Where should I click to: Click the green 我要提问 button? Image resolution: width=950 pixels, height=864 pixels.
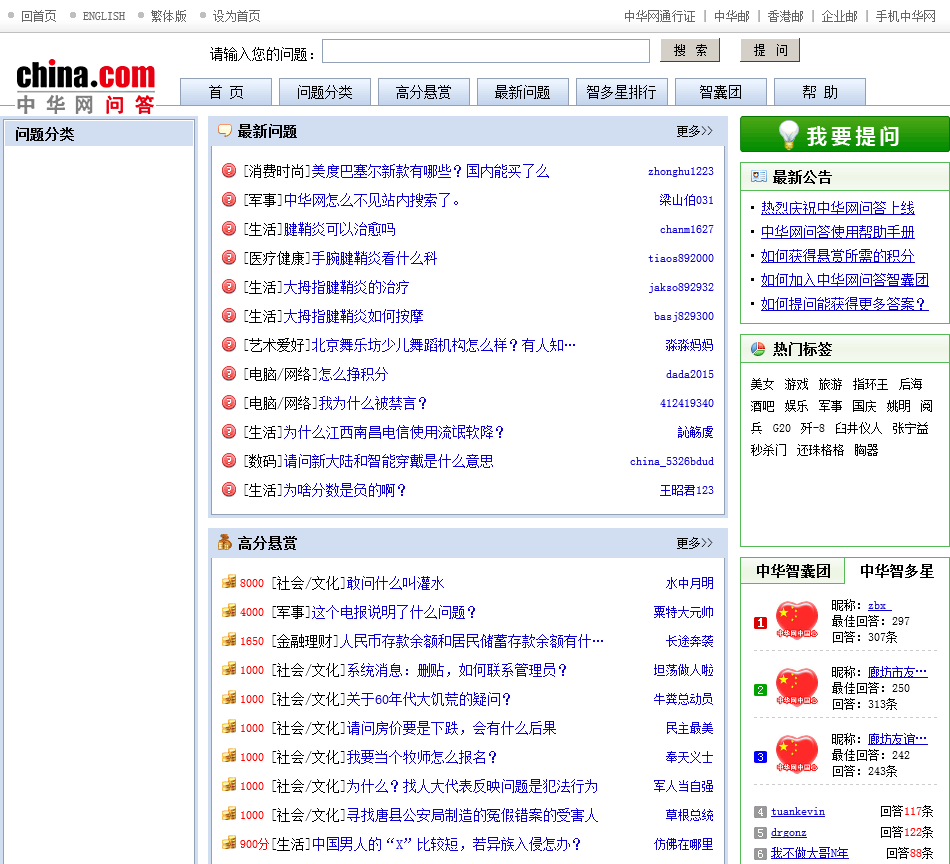coord(845,135)
